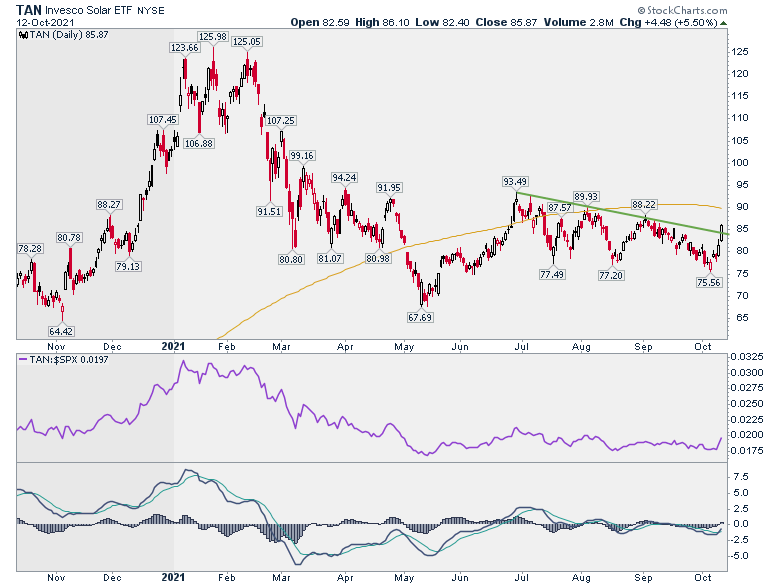Click the 80.78 price label
The width and height of the screenshot is (780, 586).
[x=69, y=237]
